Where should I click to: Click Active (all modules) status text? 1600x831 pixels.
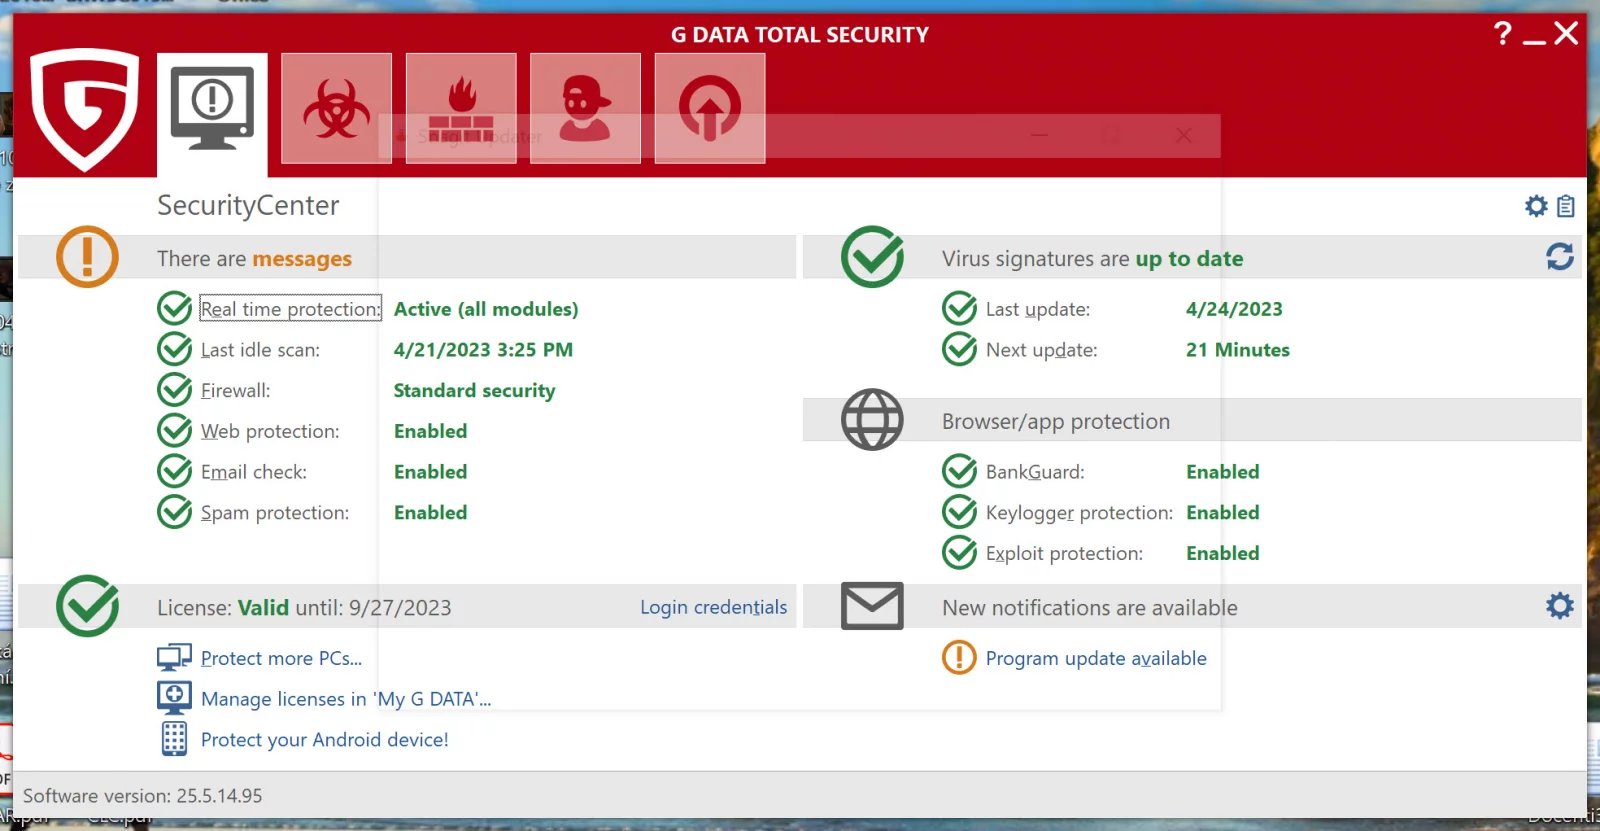[x=486, y=309]
